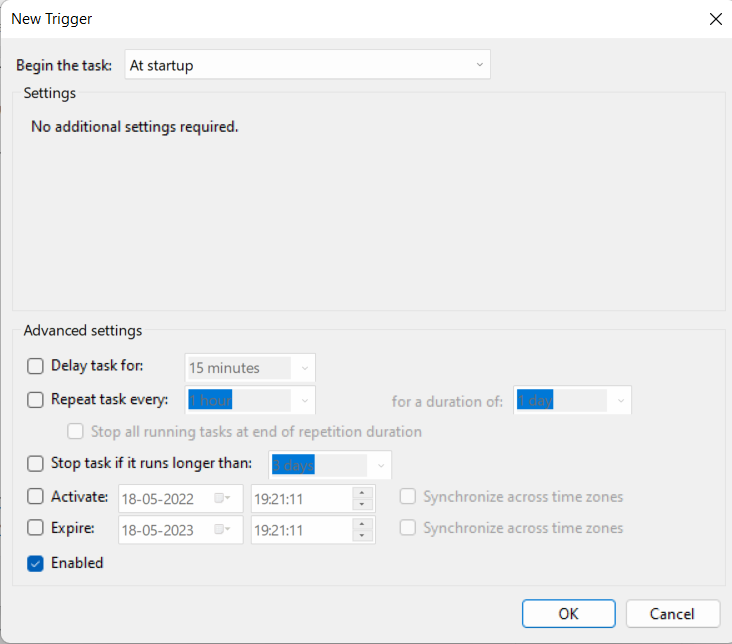Cancel the New Trigger dialog

[x=672, y=614]
